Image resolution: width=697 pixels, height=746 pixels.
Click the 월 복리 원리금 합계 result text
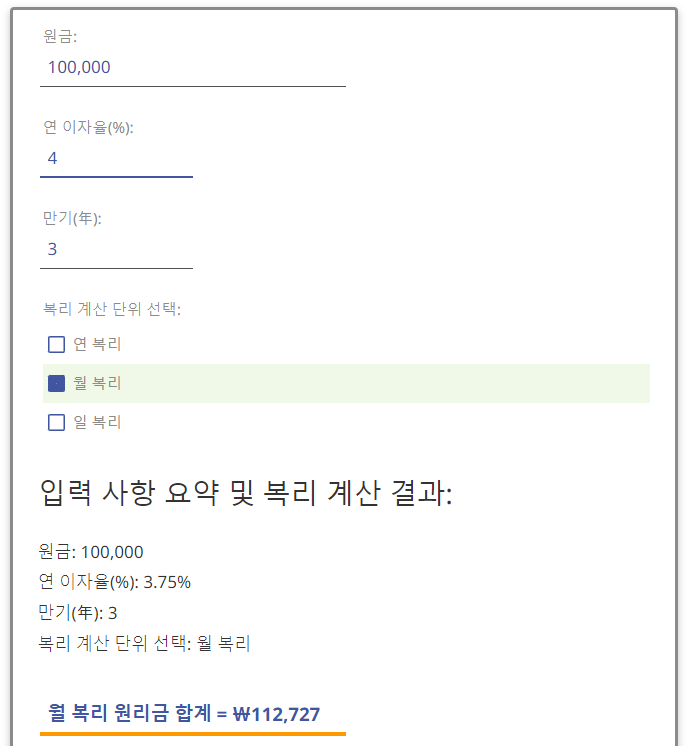click(x=129, y=713)
